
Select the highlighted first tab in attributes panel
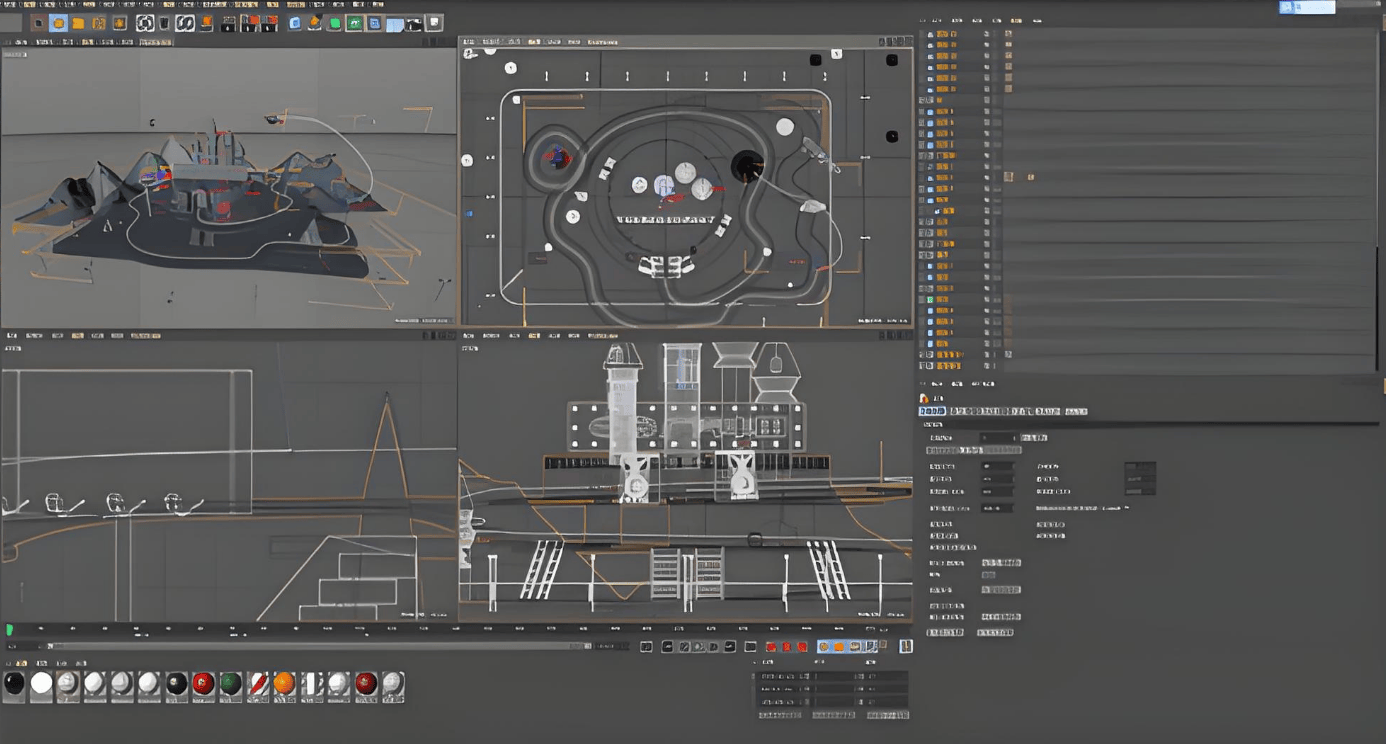coord(932,411)
